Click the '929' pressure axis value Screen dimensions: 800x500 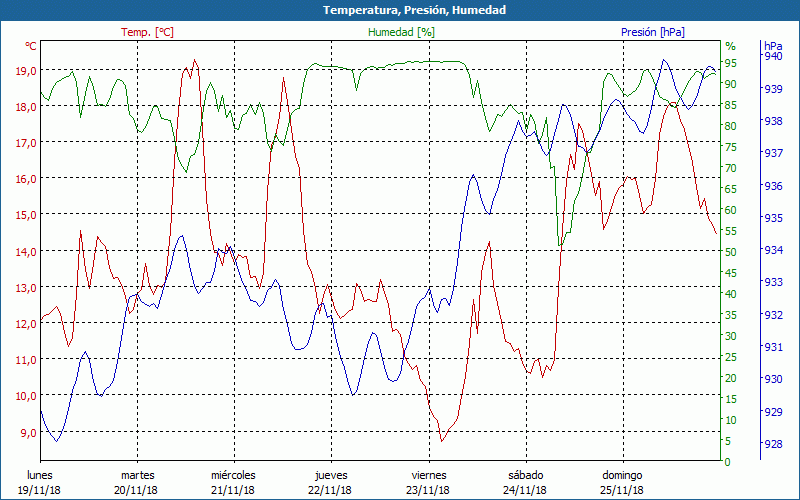tap(773, 412)
